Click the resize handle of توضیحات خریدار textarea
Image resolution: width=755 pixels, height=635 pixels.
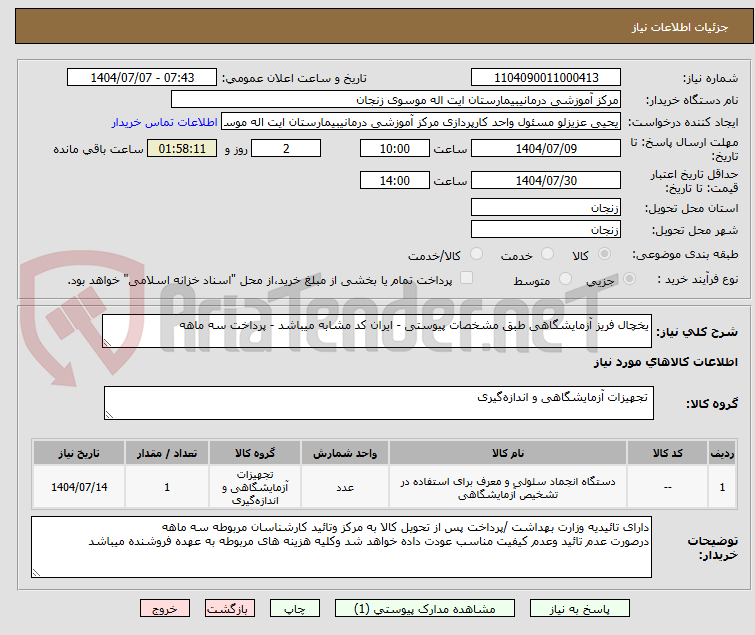tap(36, 573)
